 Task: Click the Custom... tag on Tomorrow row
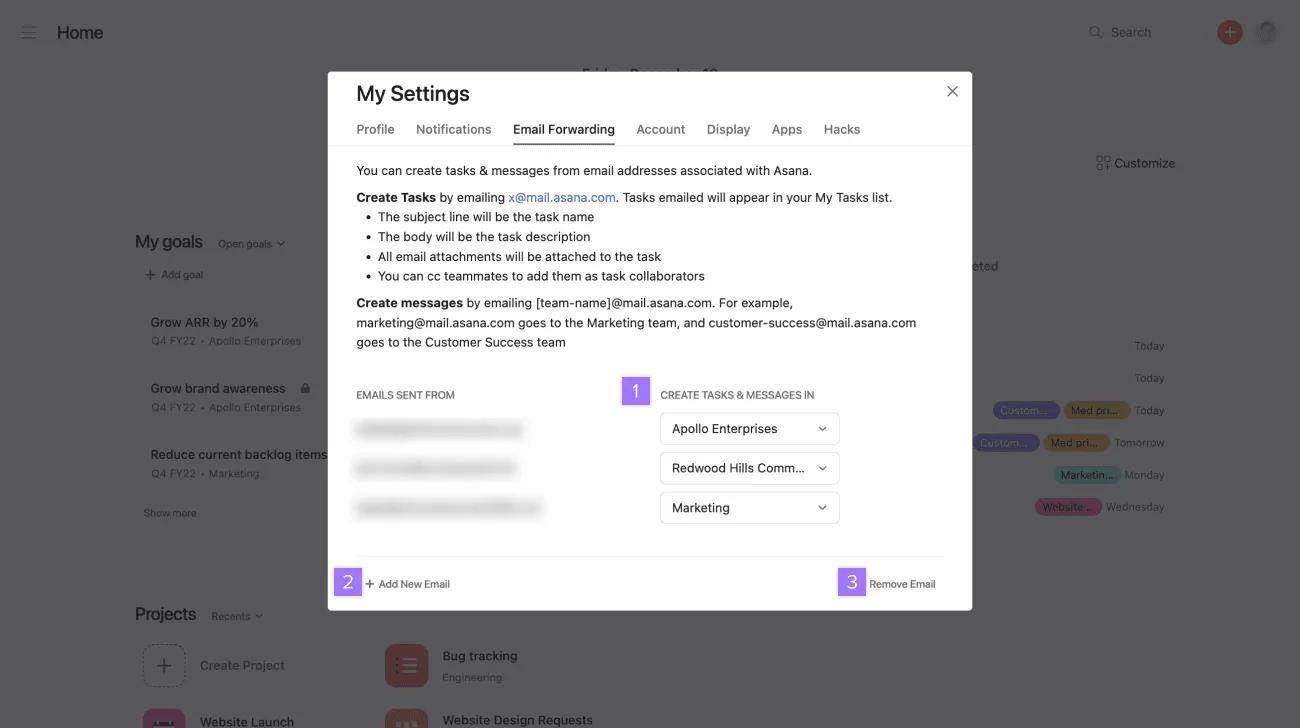[x=1005, y=442]
